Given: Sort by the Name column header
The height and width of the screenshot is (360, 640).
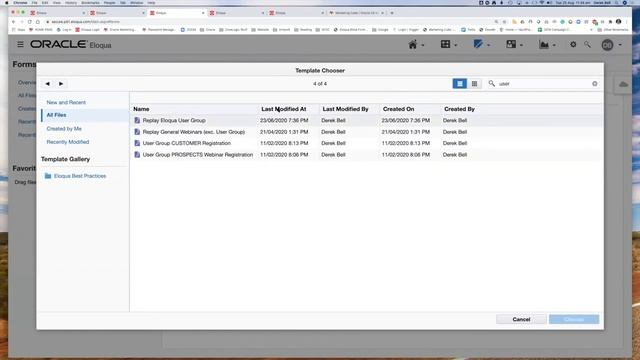Looking at the screenshot, I should click(x=141, y=109).
